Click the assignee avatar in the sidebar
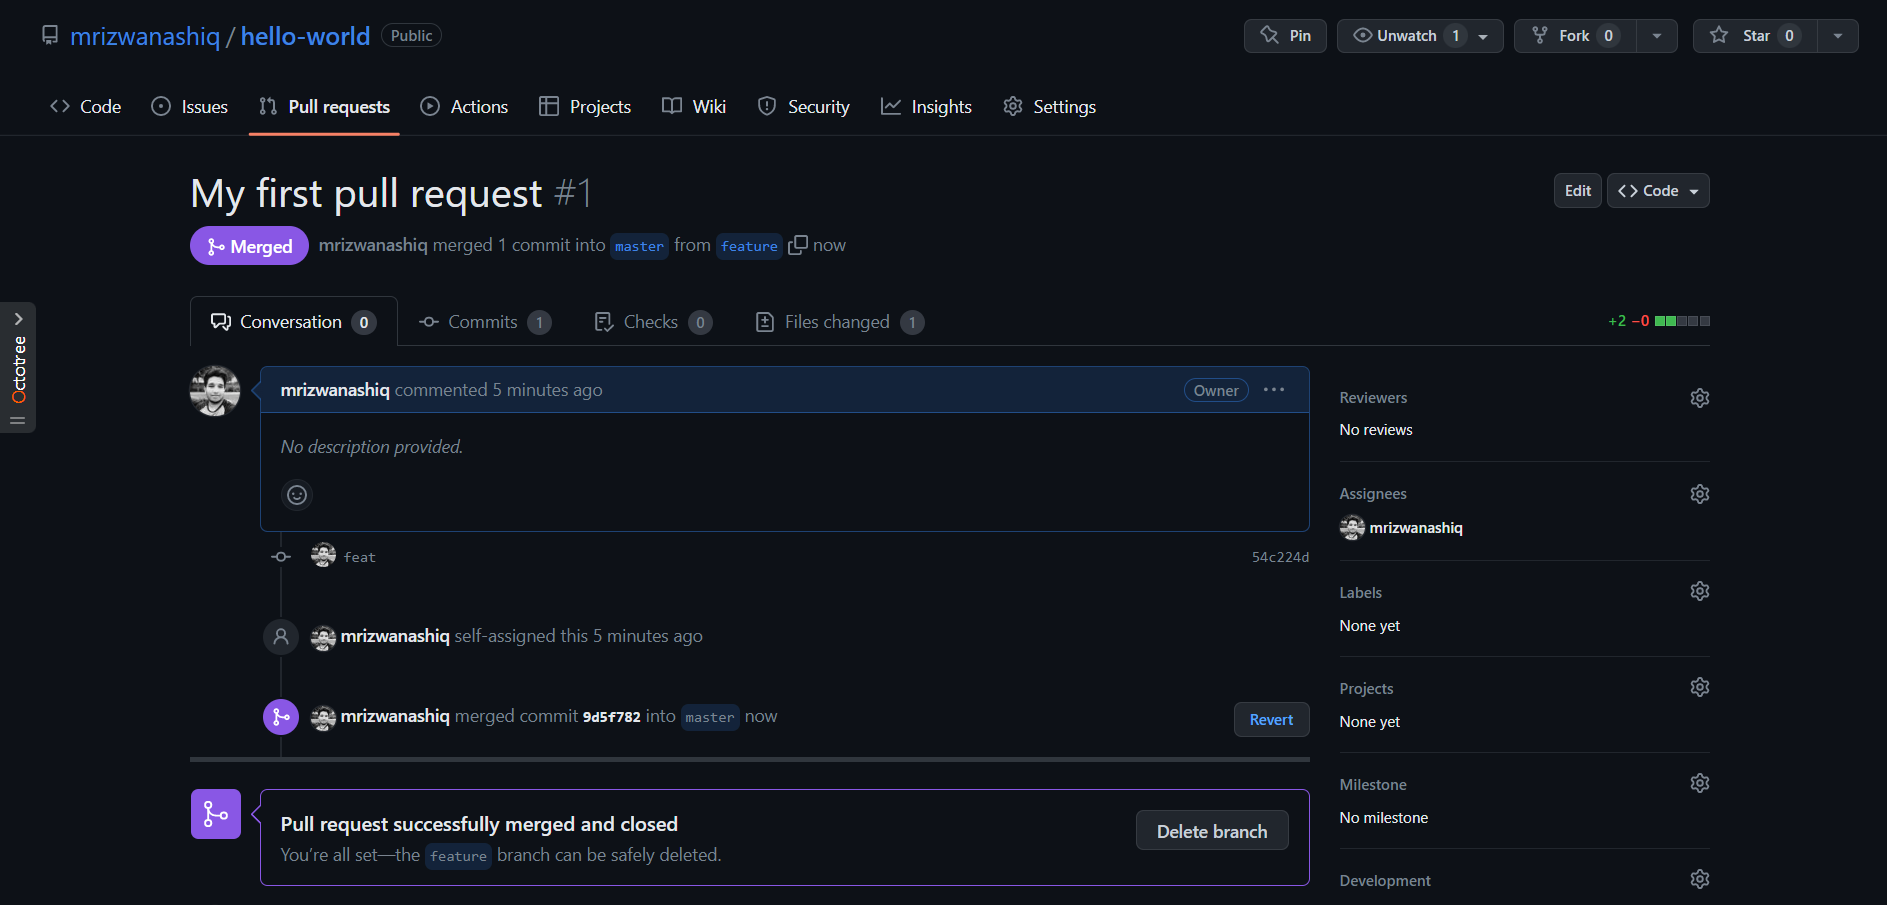The image size is (1887, 905). tap(1352, 527)
